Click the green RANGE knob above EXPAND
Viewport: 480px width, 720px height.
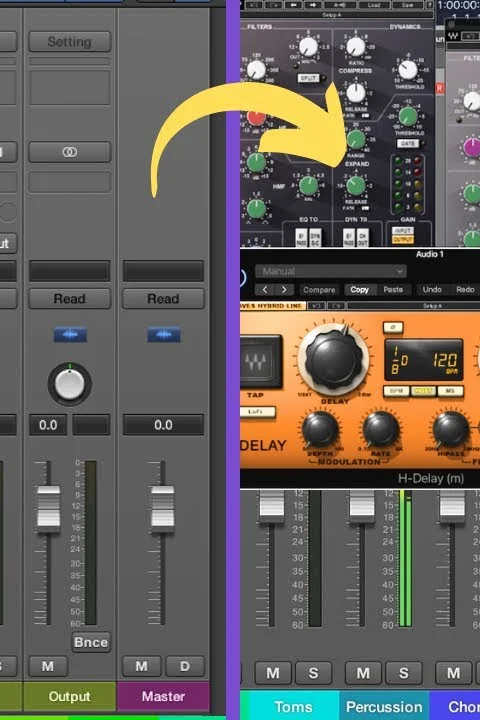[356, 139]
